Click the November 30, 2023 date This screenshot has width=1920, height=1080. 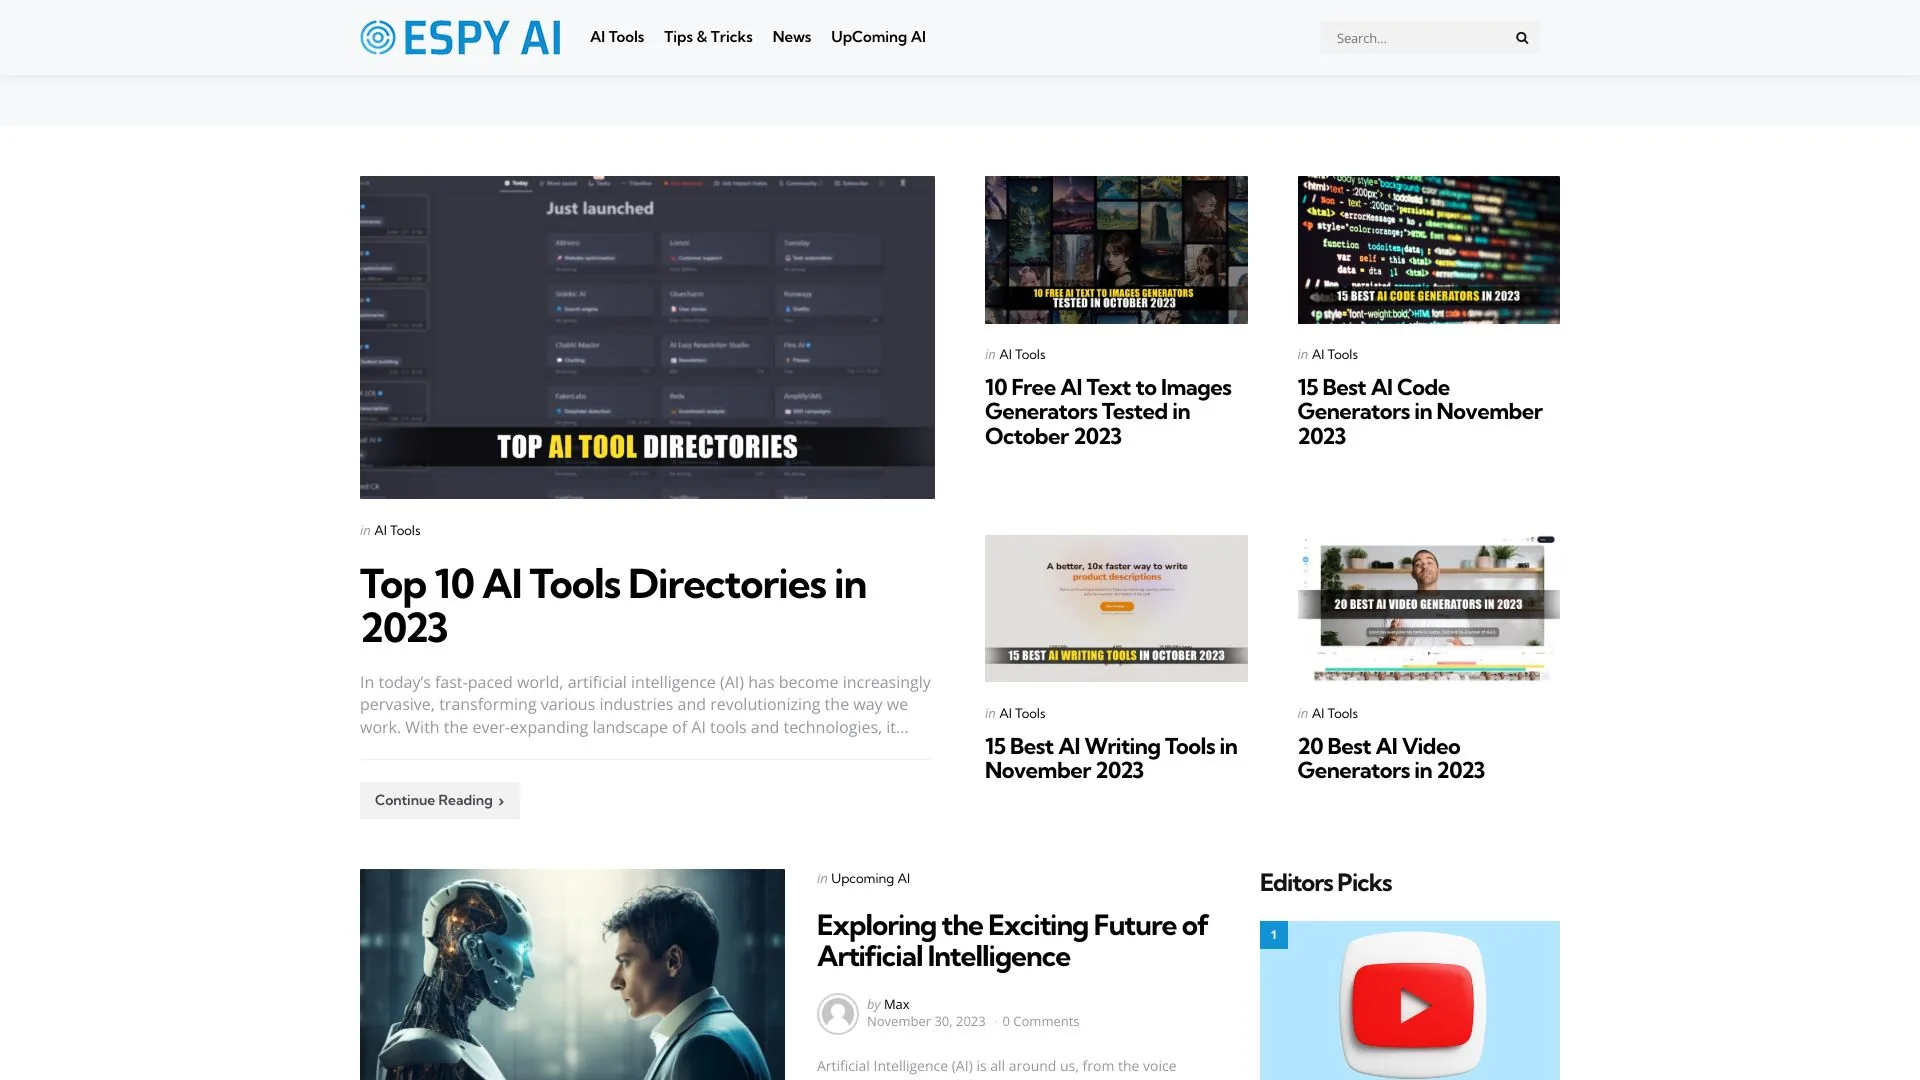pos(926,1022)
